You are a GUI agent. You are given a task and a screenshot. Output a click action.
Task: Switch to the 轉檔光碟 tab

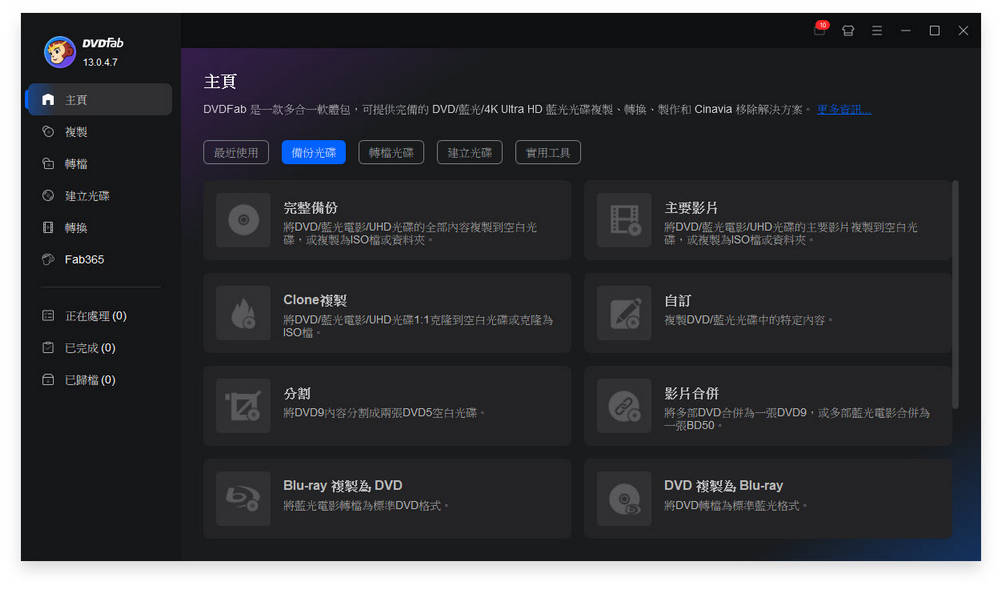[391, 152]
